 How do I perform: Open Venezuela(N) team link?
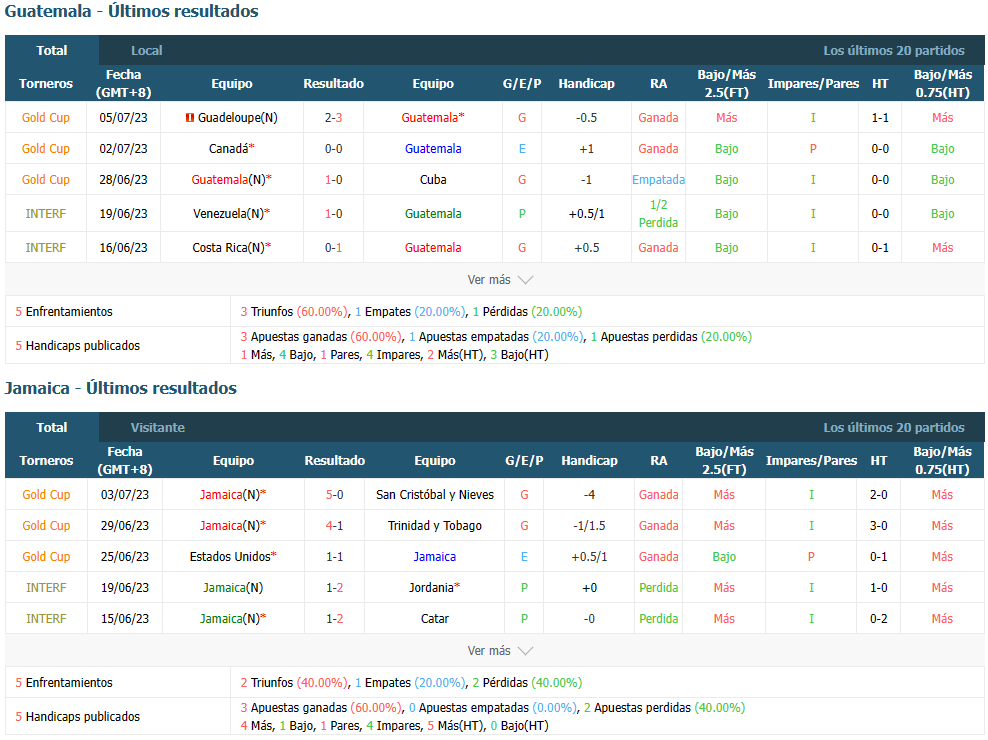(x=231, y=214)
